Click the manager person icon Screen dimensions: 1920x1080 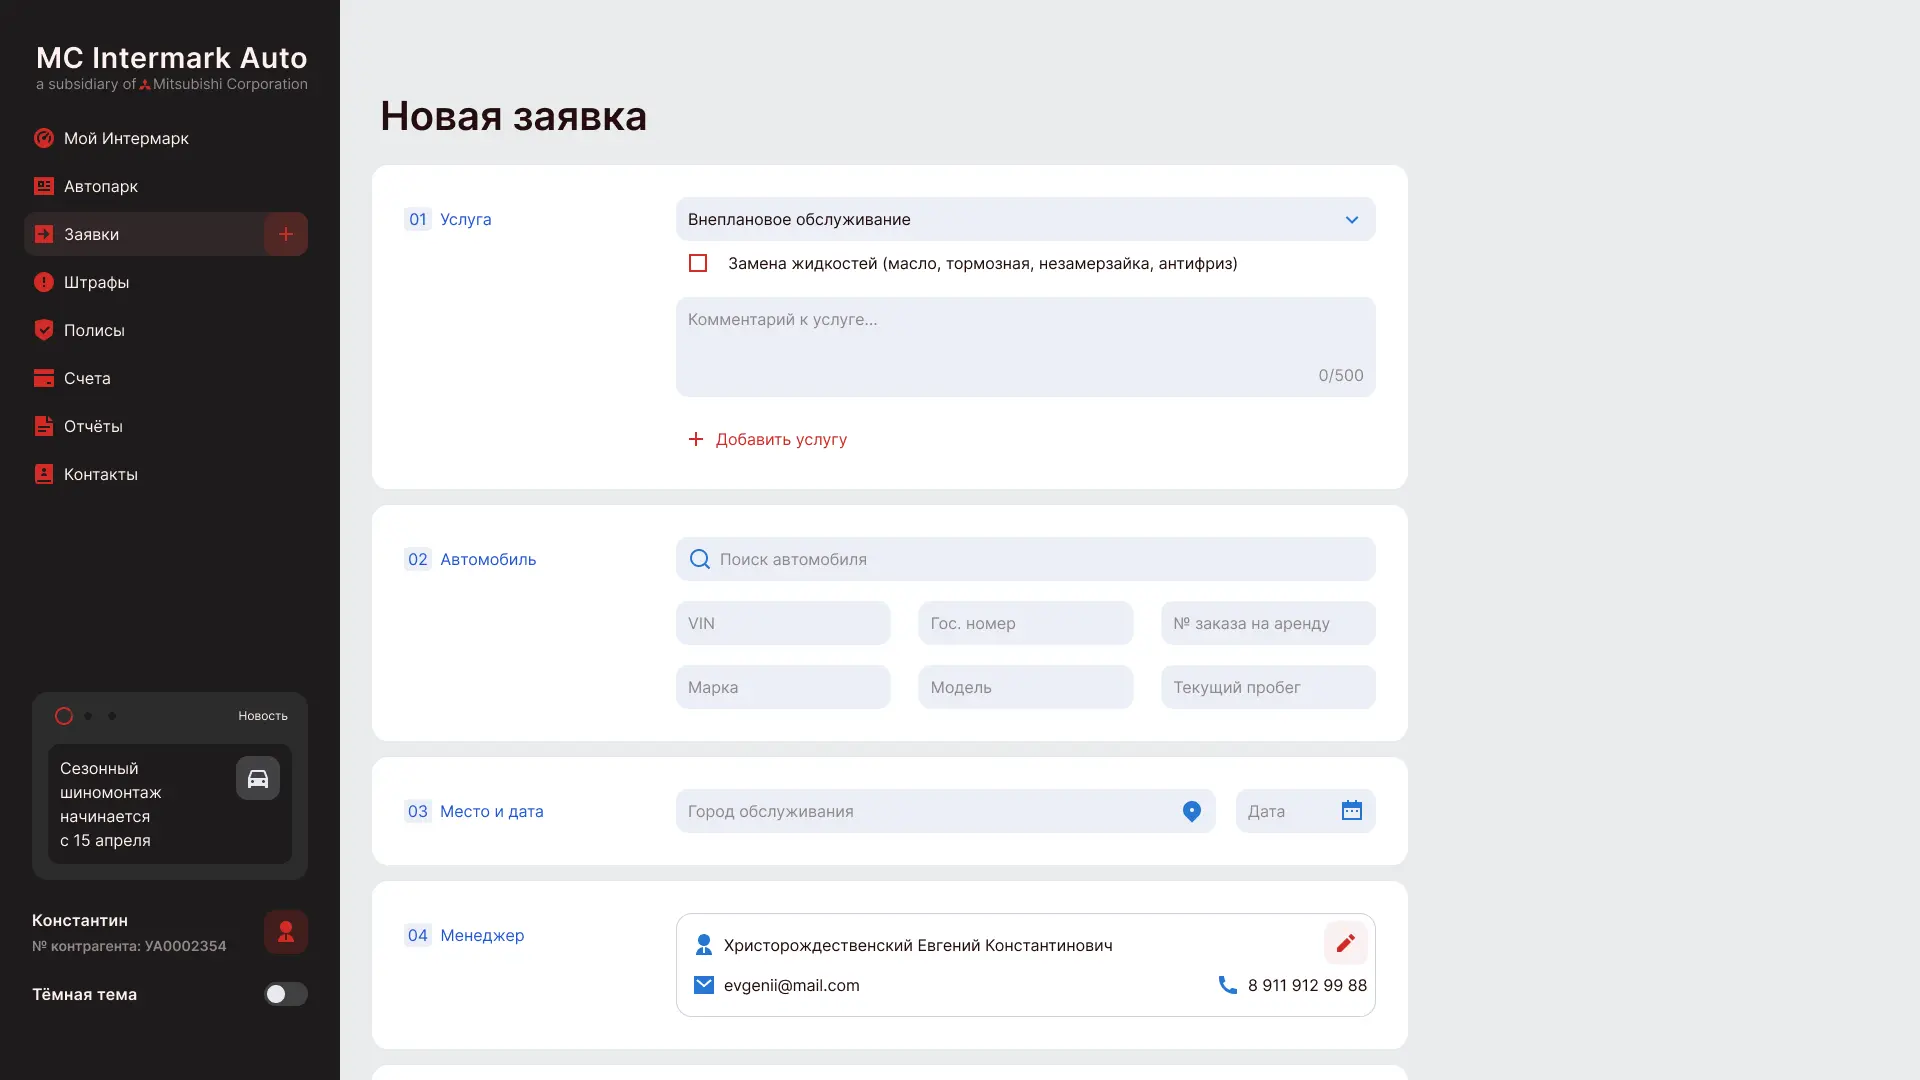click(x=704, y=945)
